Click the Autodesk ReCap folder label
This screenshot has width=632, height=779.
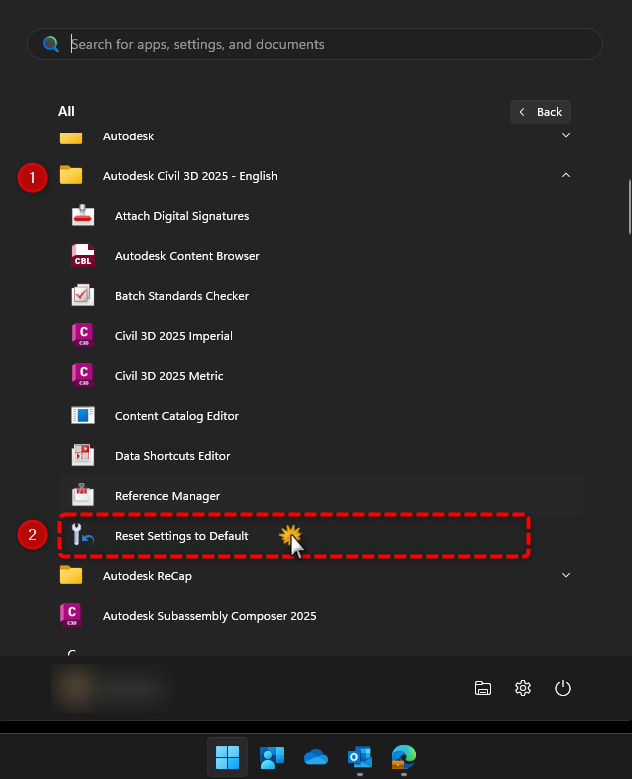tap(147, 576)
